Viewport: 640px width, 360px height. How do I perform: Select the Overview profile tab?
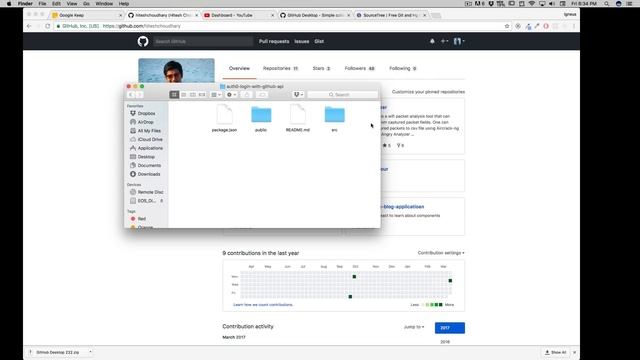[x=239, y=69]
